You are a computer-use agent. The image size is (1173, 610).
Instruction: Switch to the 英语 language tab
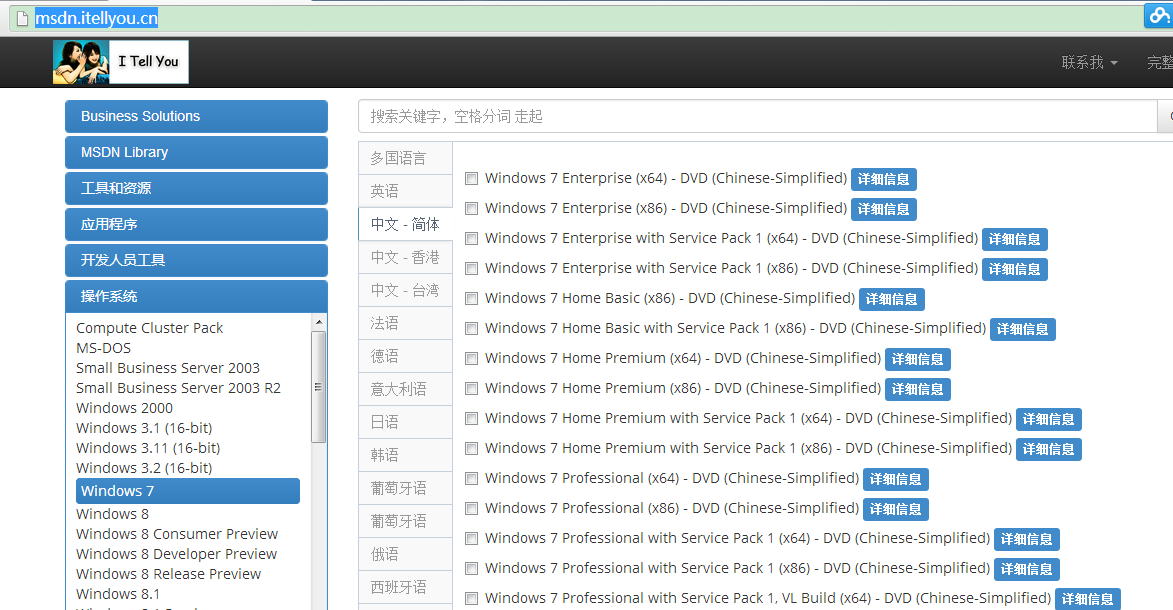point(405,191)
